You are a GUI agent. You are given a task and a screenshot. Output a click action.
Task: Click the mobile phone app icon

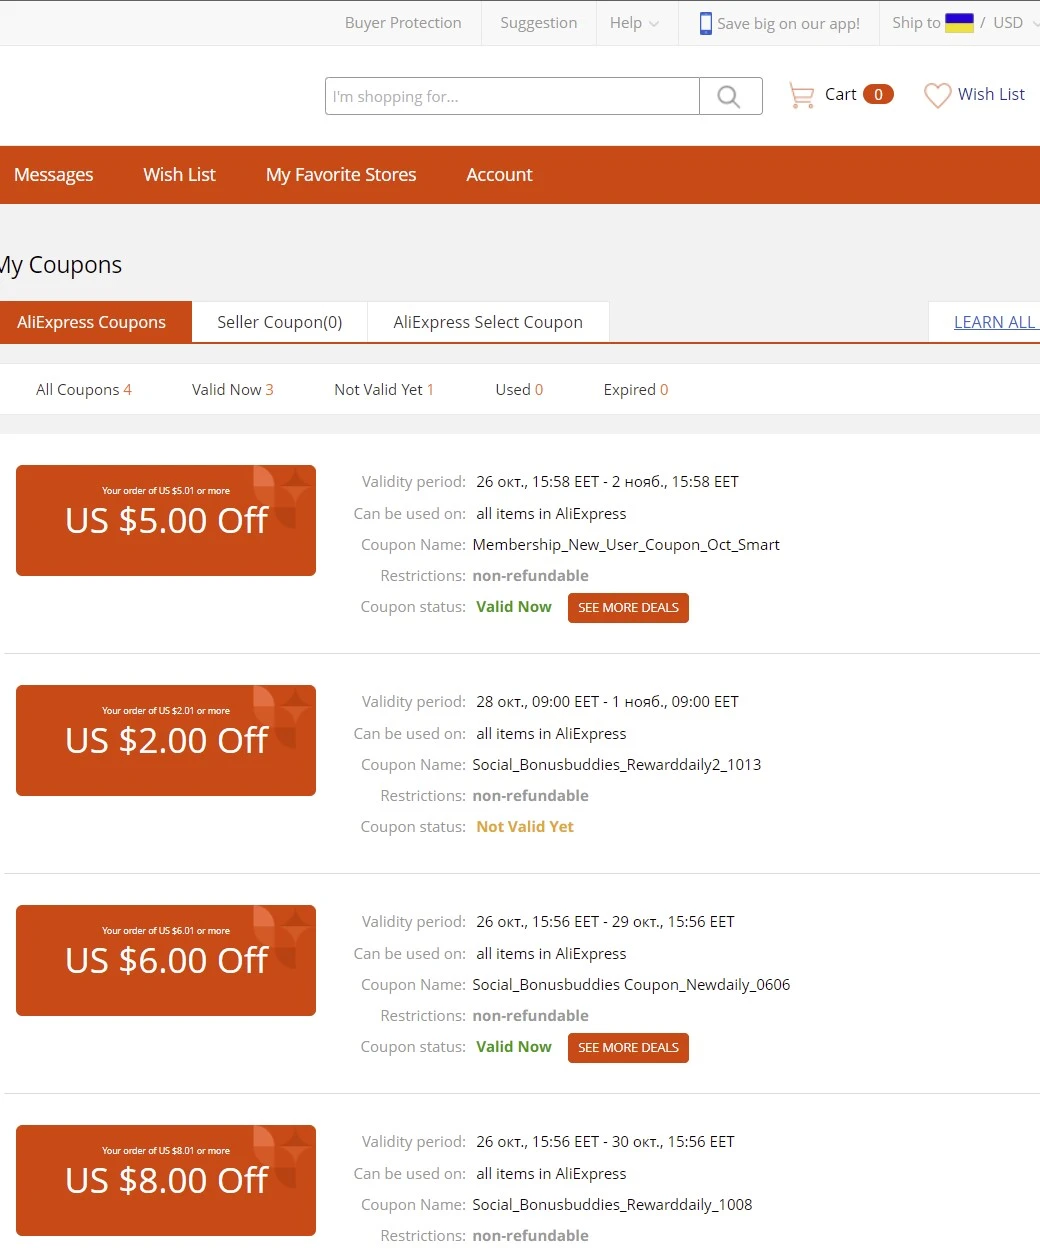click(706, 23)
